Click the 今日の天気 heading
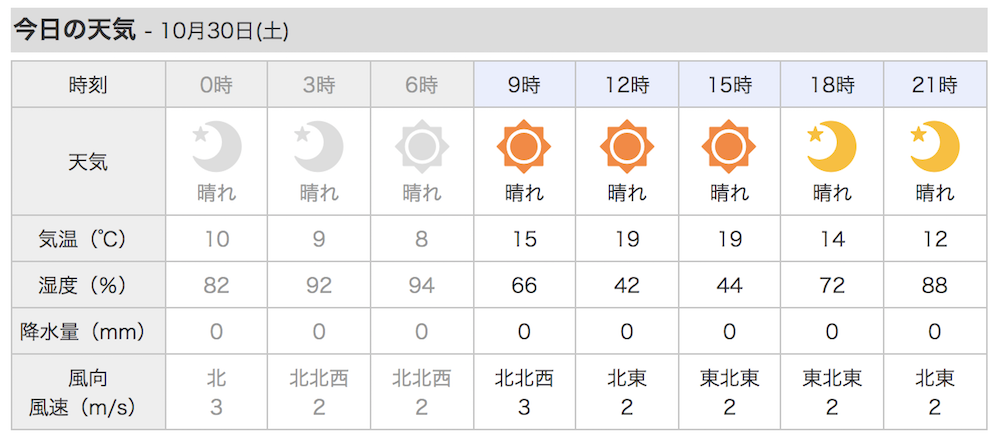Image resolution: width=1000 pixels, height=438 pixels. [75, 31]
